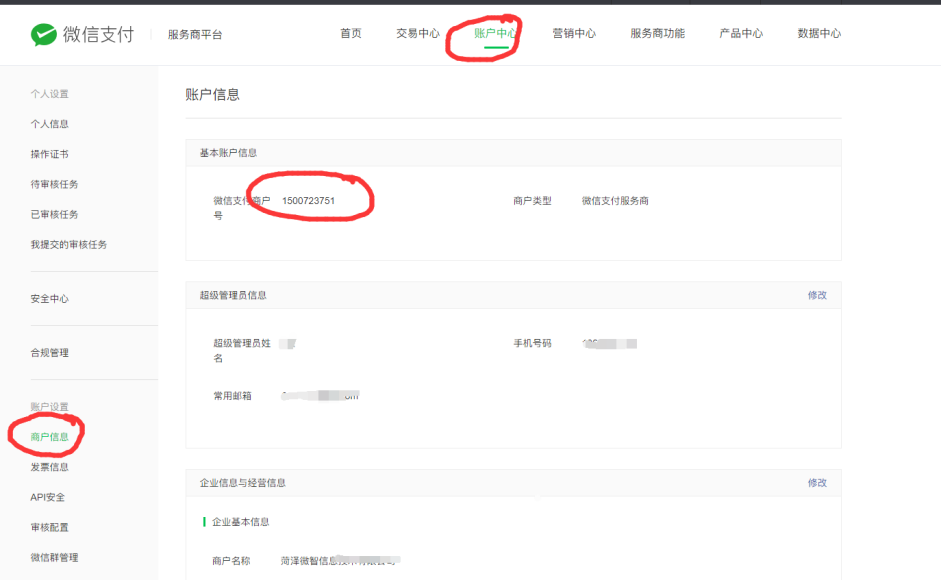Viewport: 942px width, 581px height.
Task: Select 操作证书 in the sidebar
Action: 50,154
